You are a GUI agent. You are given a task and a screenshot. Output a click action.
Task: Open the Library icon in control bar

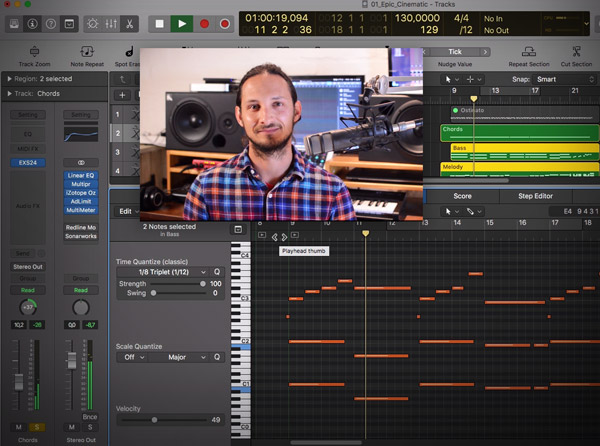click(14, 24)
